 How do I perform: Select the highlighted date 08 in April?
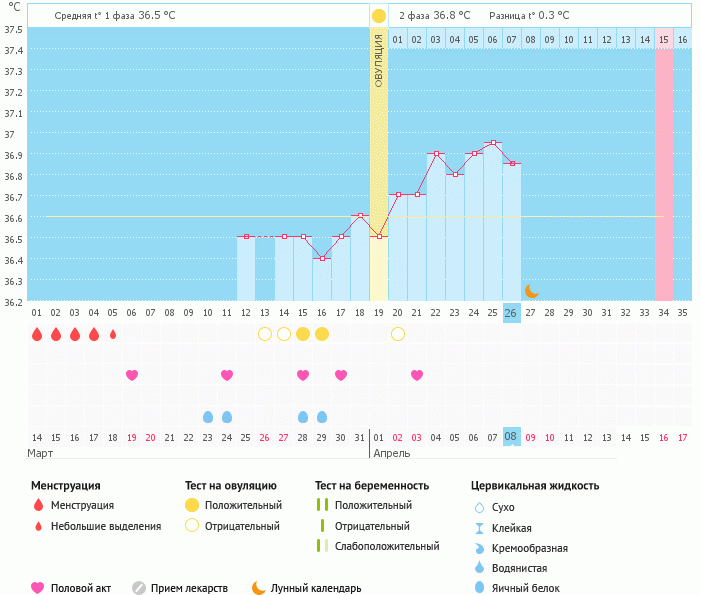[511, 437]
